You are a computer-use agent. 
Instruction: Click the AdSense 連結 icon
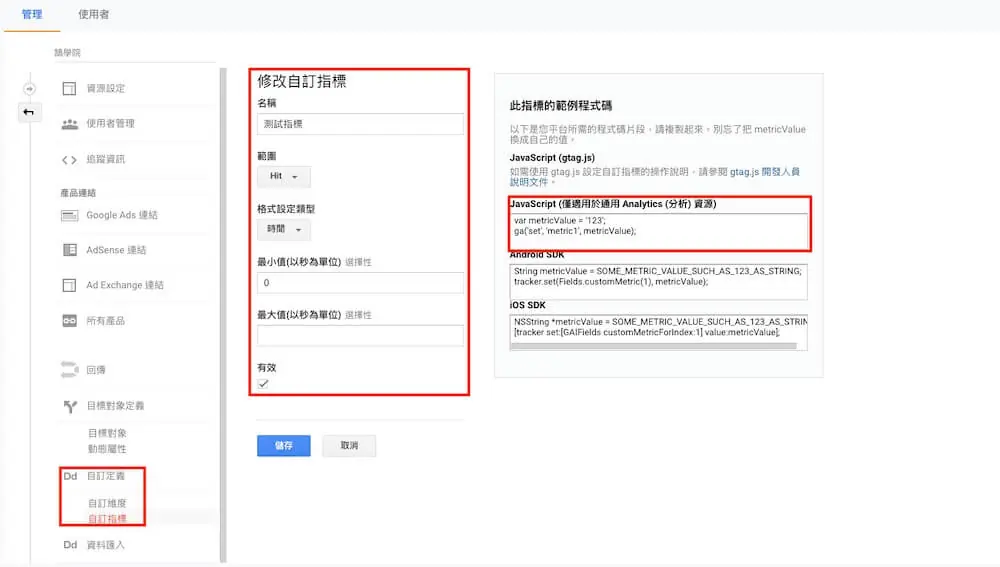[x=70, y=250]
